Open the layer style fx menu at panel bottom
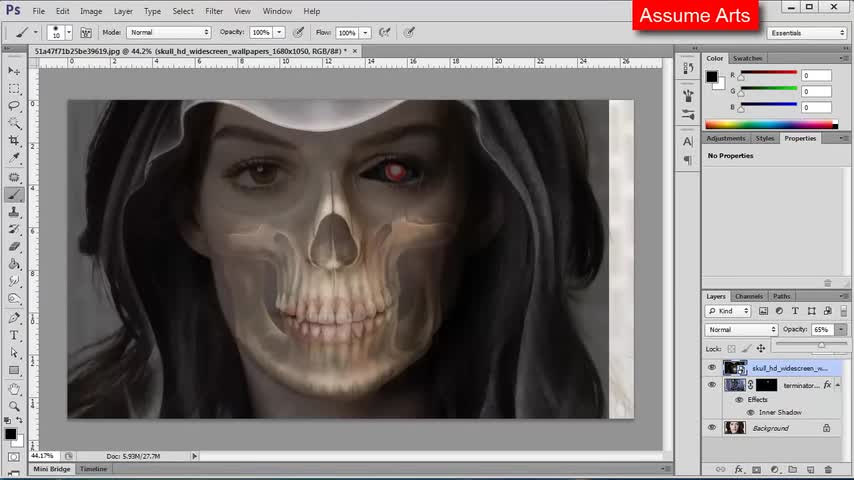 tap(739, 469)
